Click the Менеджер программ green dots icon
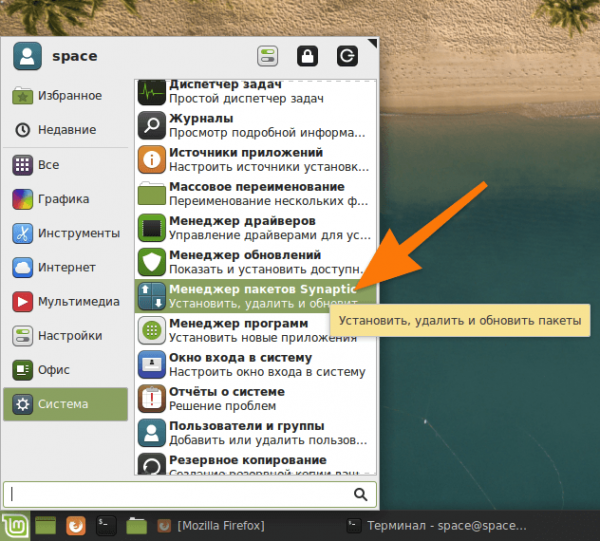Image resolution: width=600 pixels, height=541 pixels. coord(152,331)
